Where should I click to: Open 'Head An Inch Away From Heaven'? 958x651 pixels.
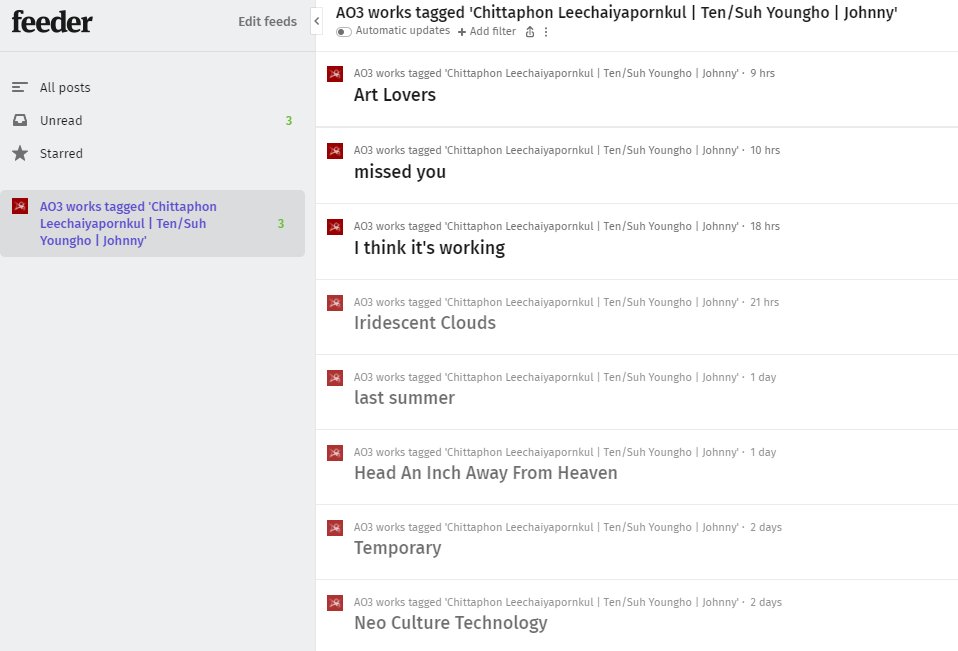[x=486, y=473]
